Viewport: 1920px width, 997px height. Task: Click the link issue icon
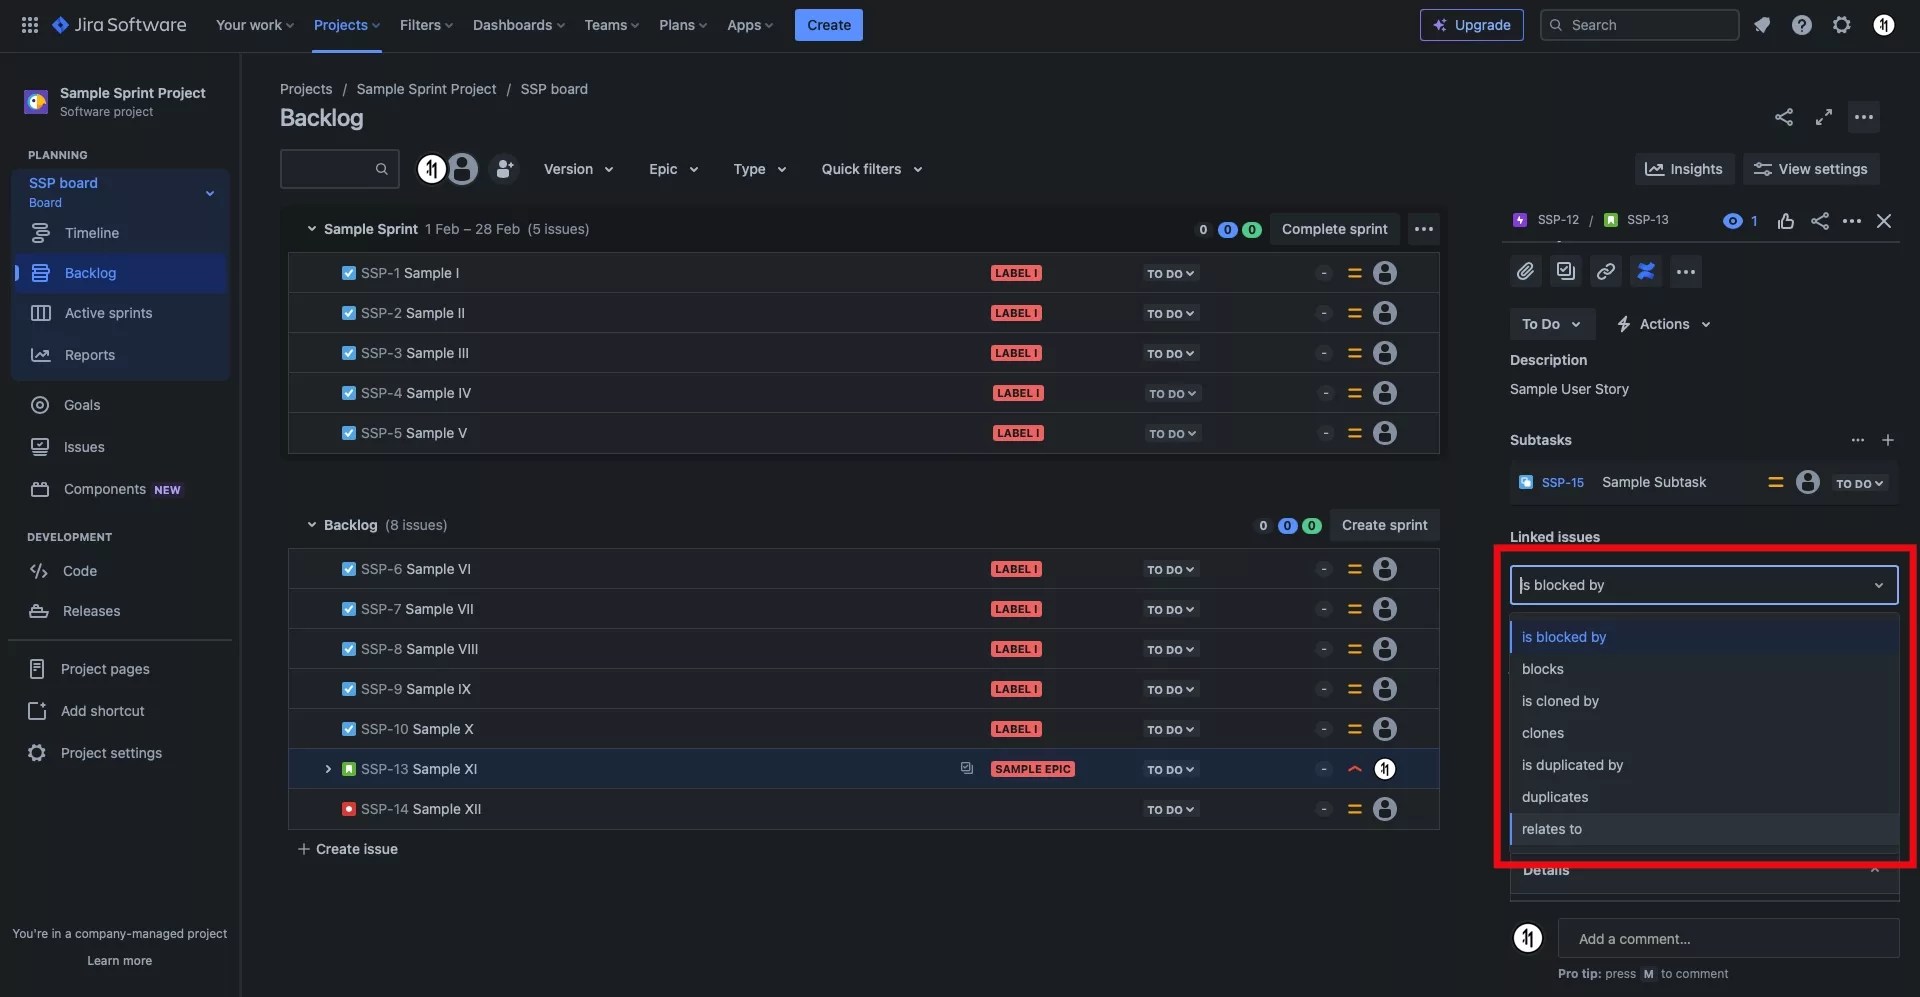click(1606, 271)
